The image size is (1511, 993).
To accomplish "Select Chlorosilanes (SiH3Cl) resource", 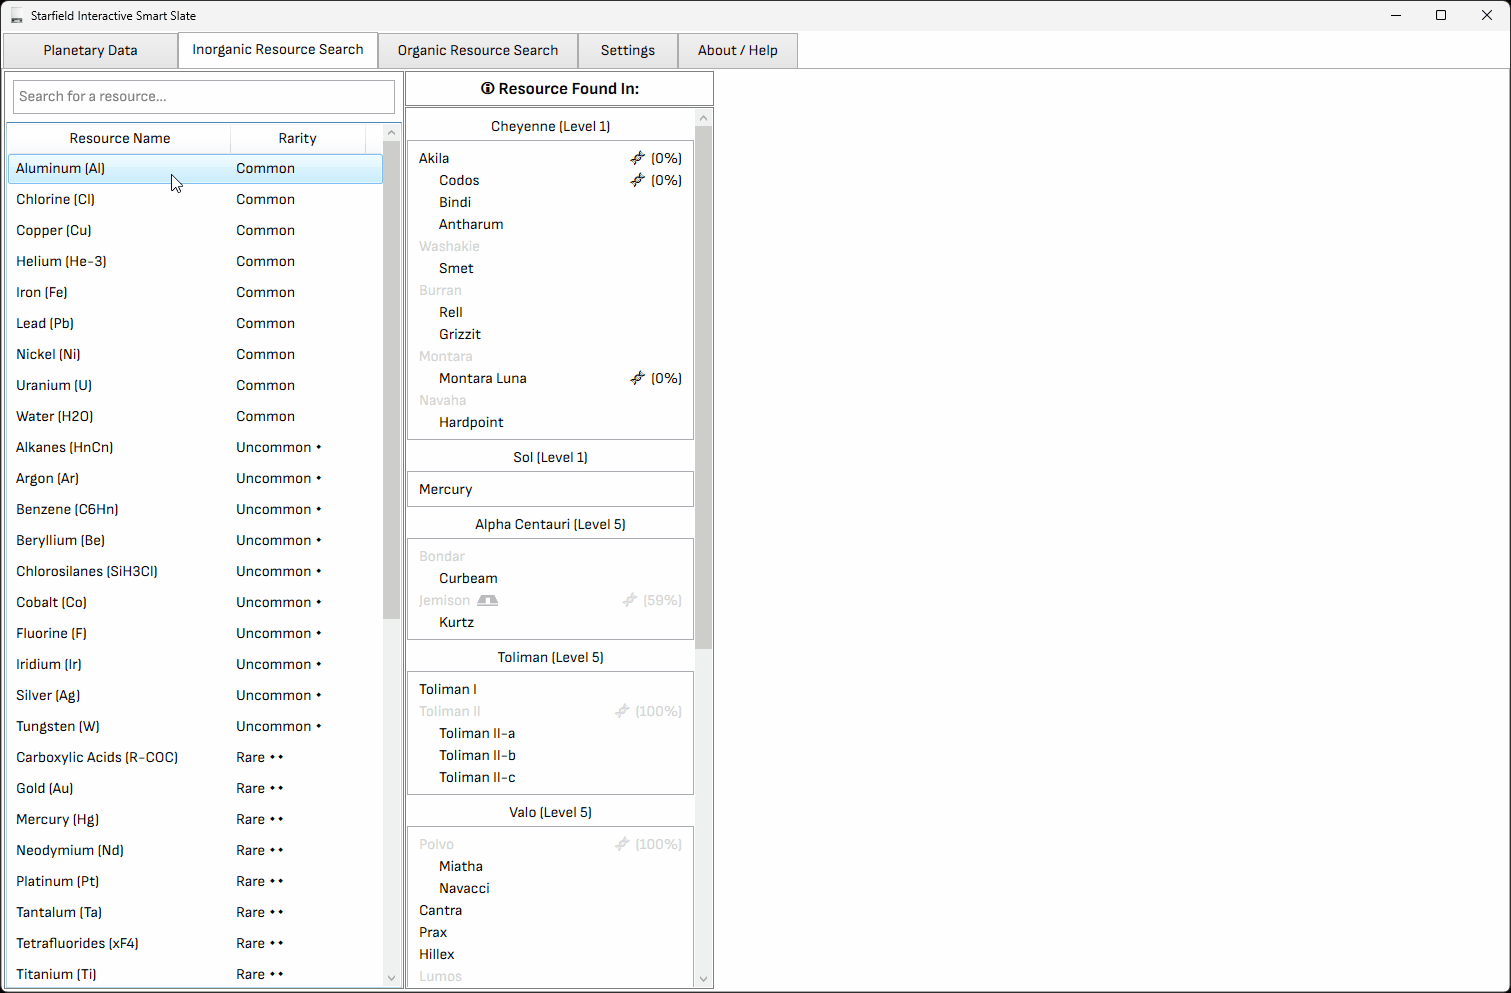I will coord(195,571).
